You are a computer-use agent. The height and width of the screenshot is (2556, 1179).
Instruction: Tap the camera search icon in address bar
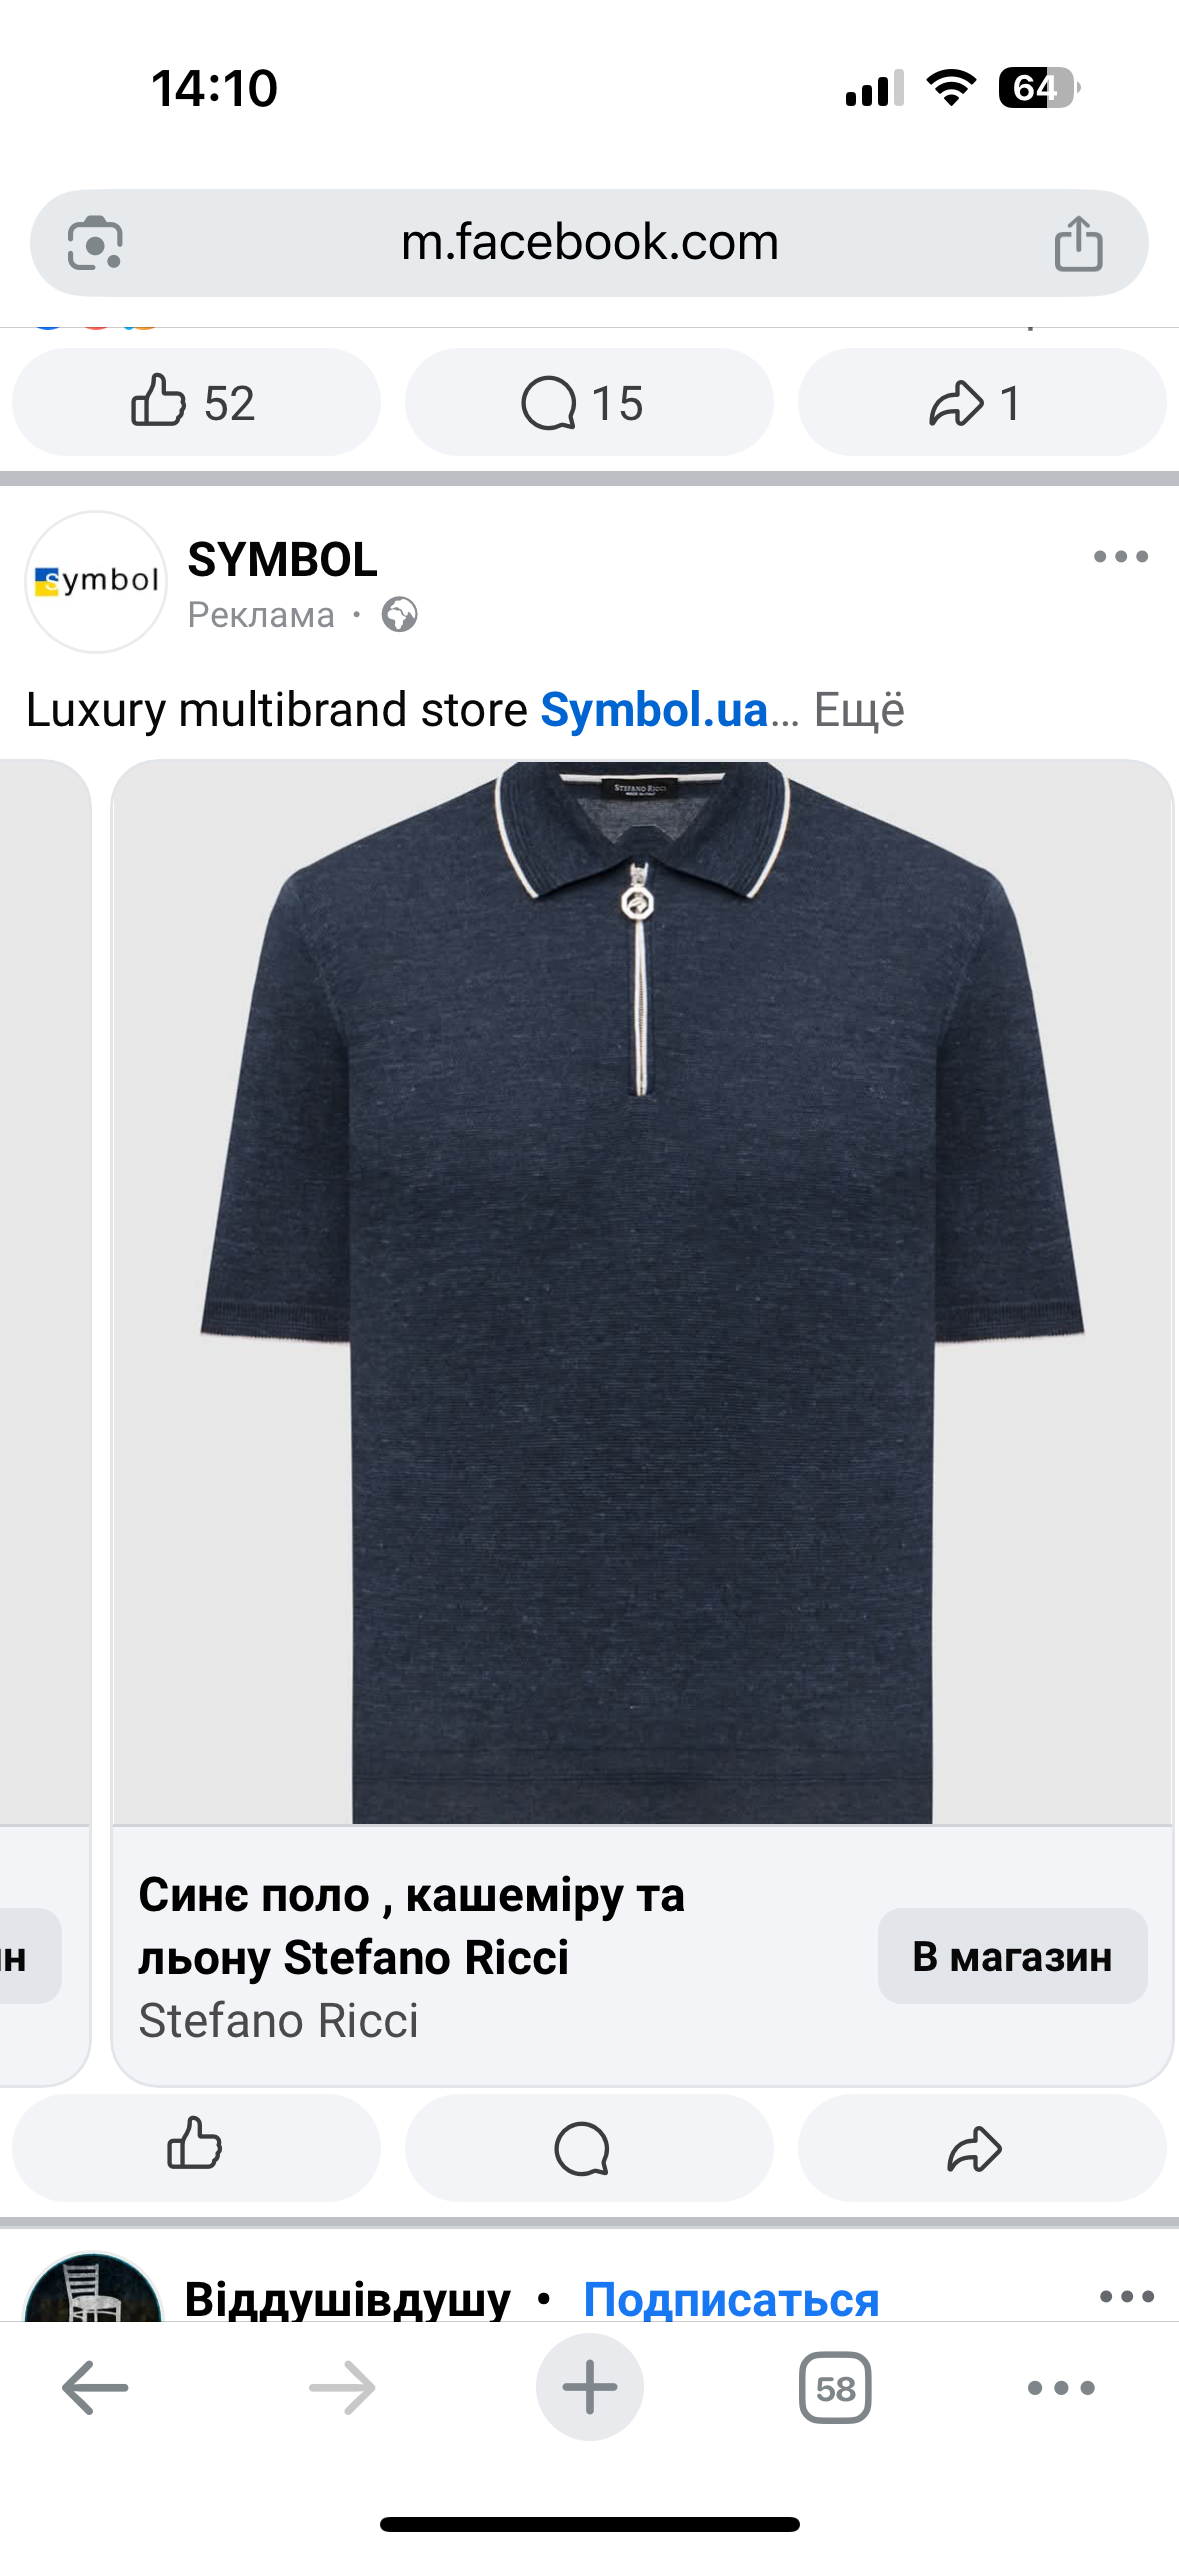pos(95,243)
